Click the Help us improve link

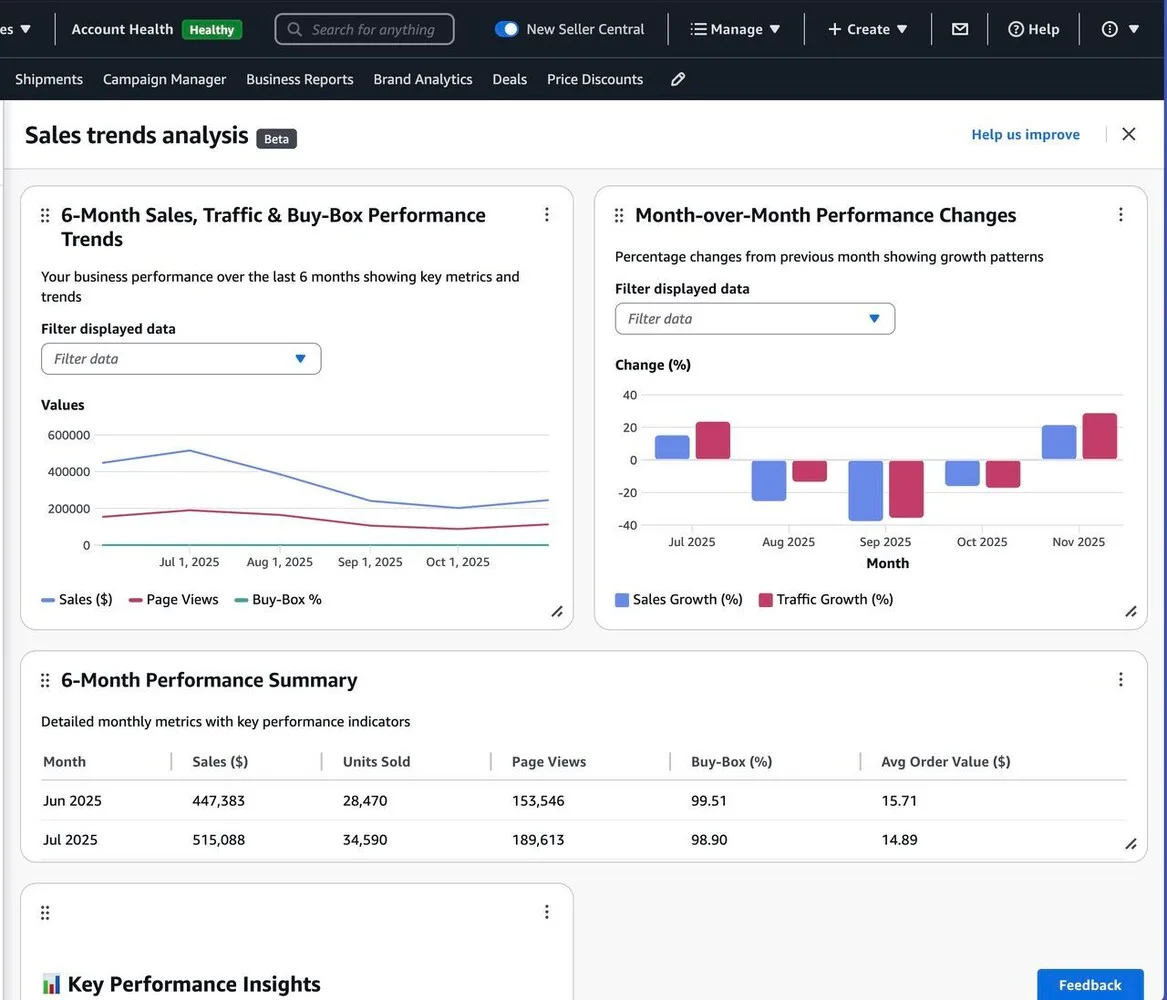1025,135
